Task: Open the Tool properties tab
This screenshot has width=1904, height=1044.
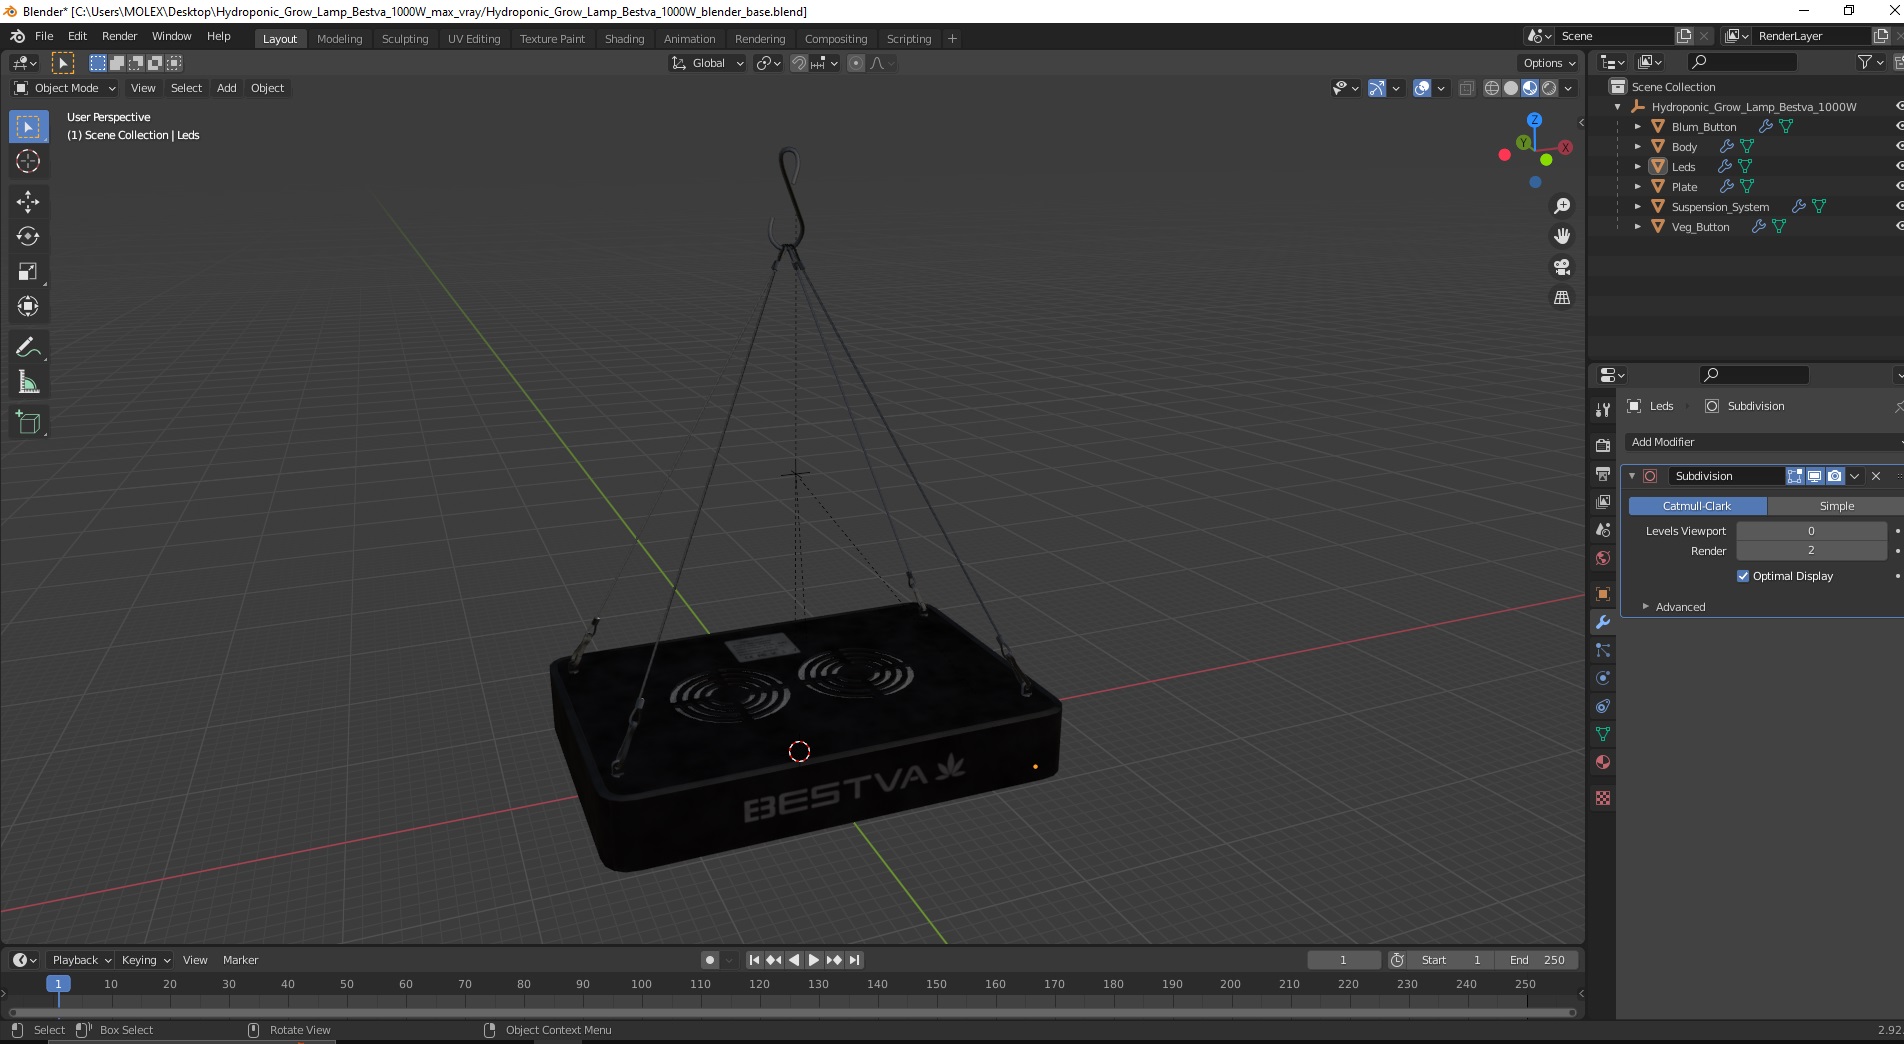Action: pos(1603,410)
